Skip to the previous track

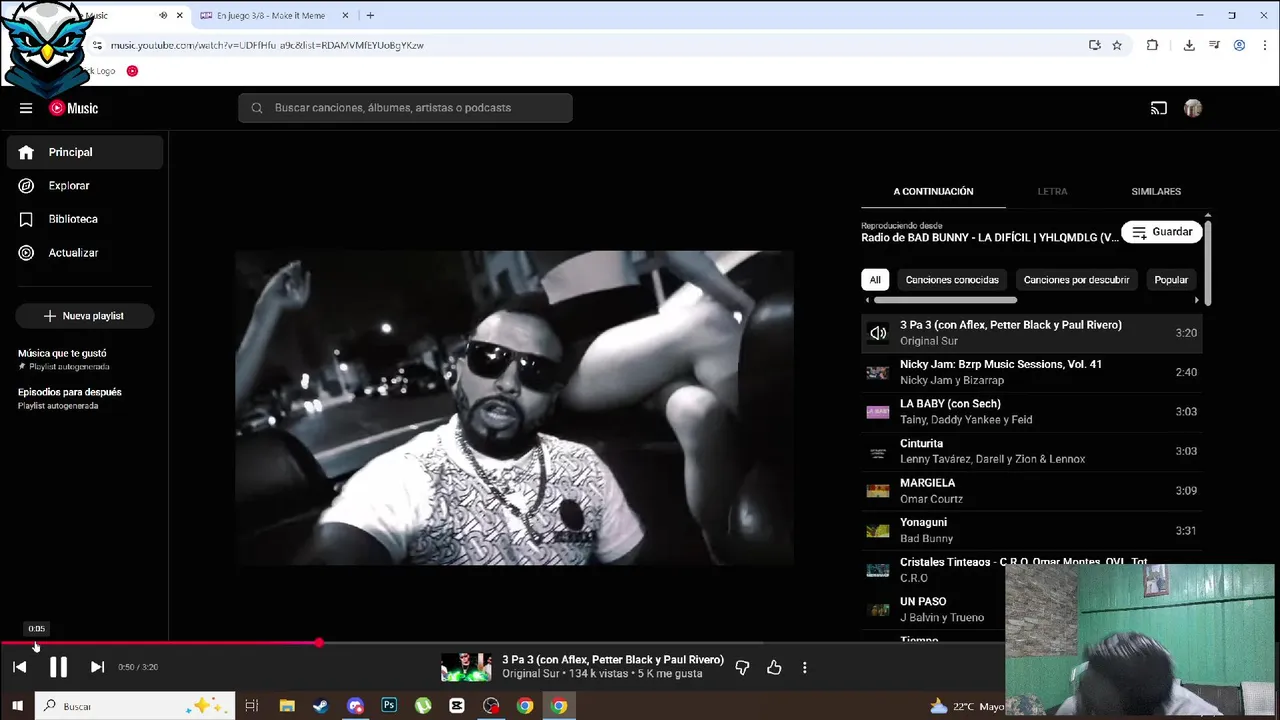pos(20,667)
